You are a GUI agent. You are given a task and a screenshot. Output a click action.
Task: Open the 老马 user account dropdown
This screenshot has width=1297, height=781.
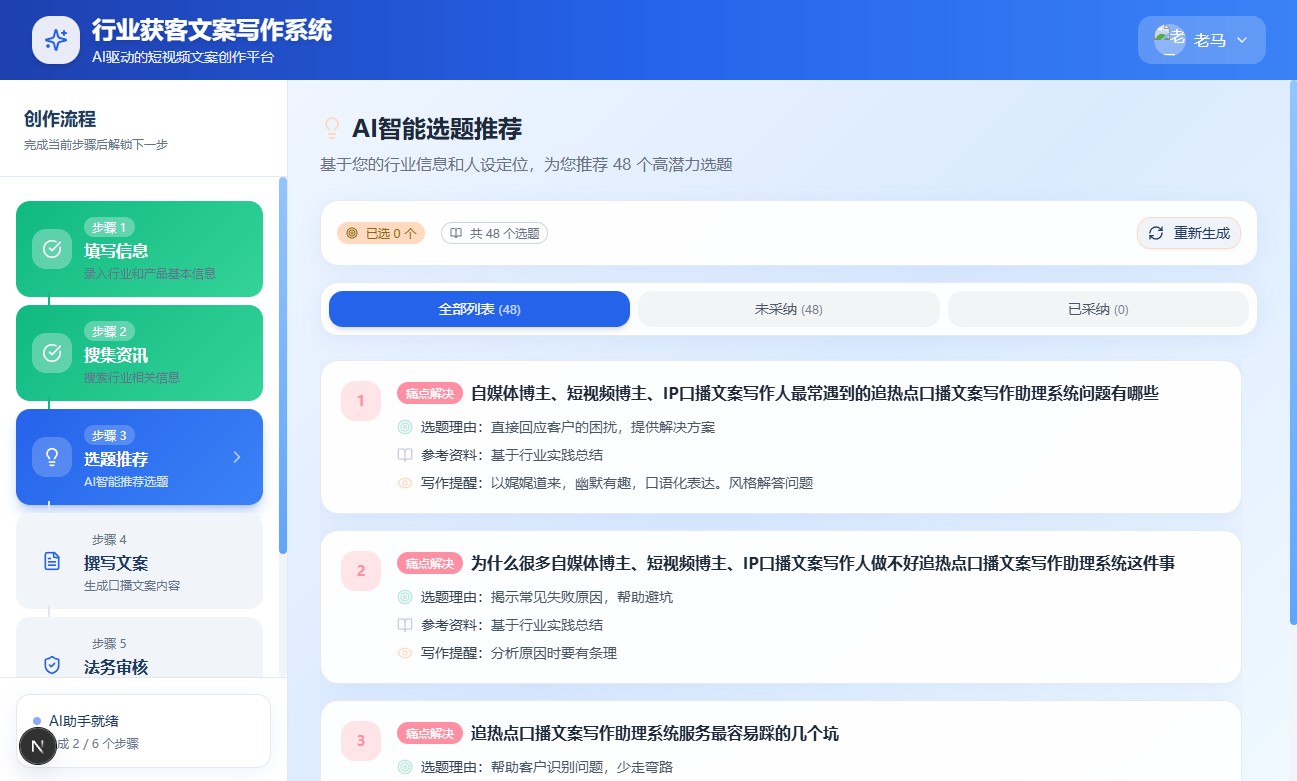coord(1201,40)
